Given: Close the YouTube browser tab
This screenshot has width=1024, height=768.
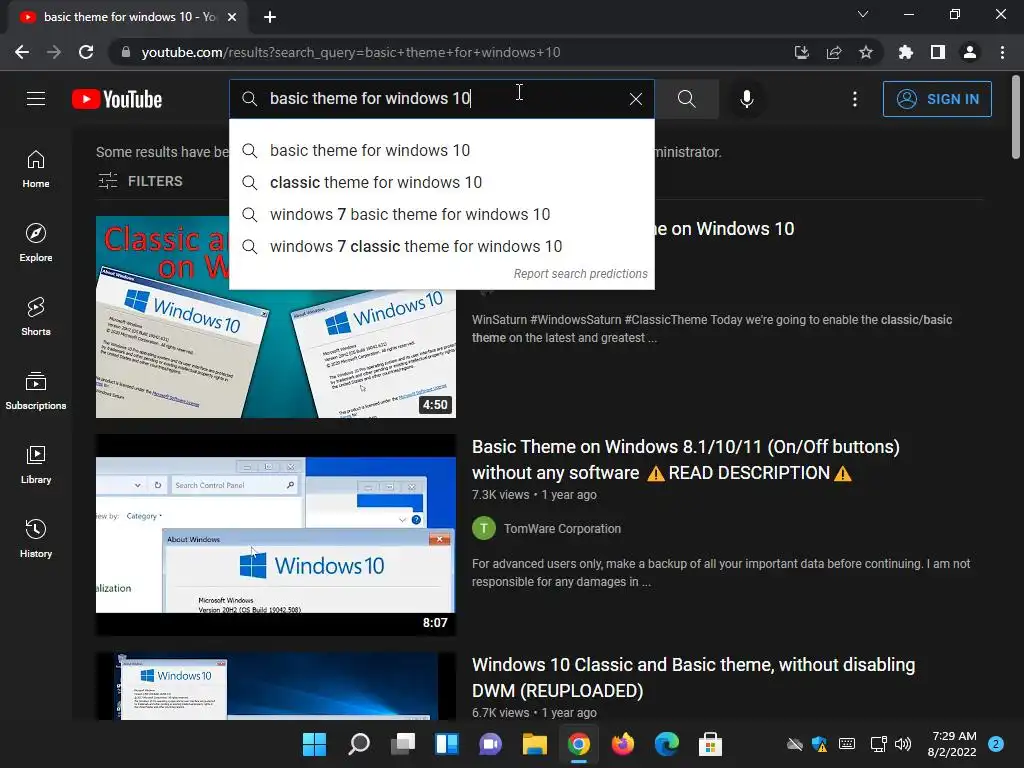Looking at the screenshot, I should pos(232,17).
